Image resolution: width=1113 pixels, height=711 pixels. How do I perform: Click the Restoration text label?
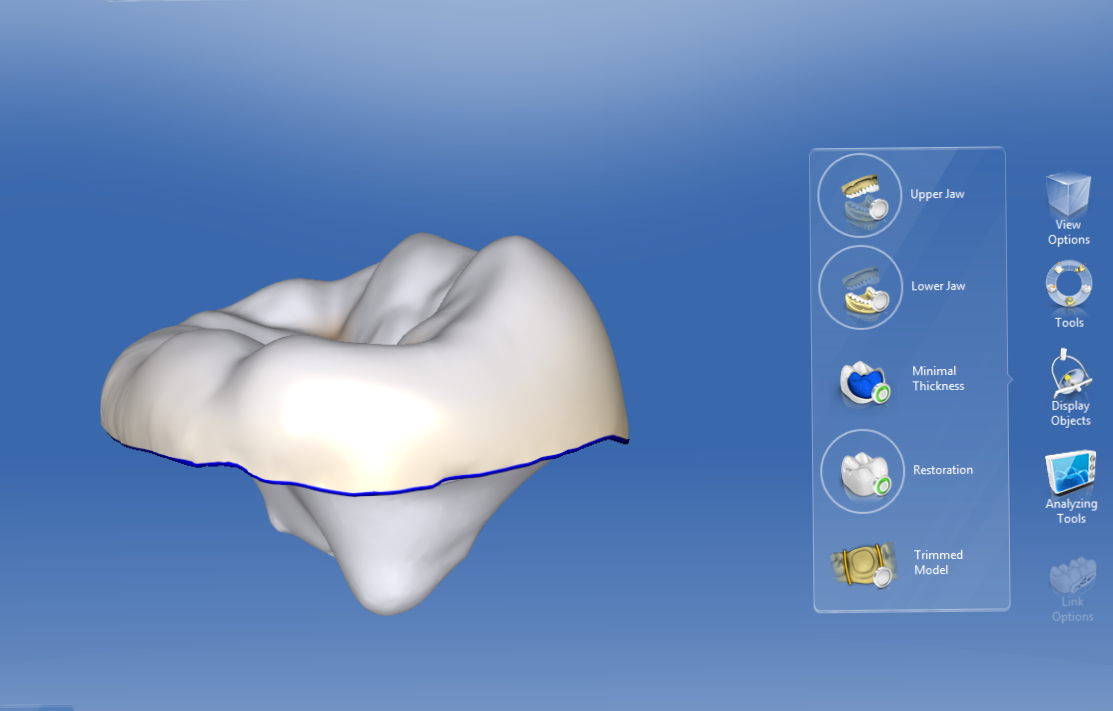click(942, 469)
